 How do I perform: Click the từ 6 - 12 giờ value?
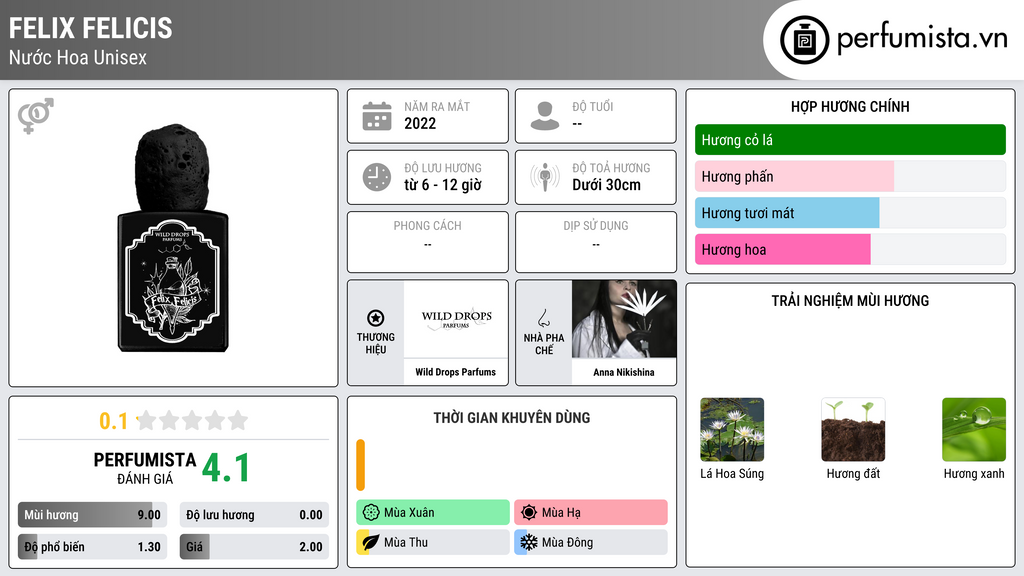click(443, 185)
